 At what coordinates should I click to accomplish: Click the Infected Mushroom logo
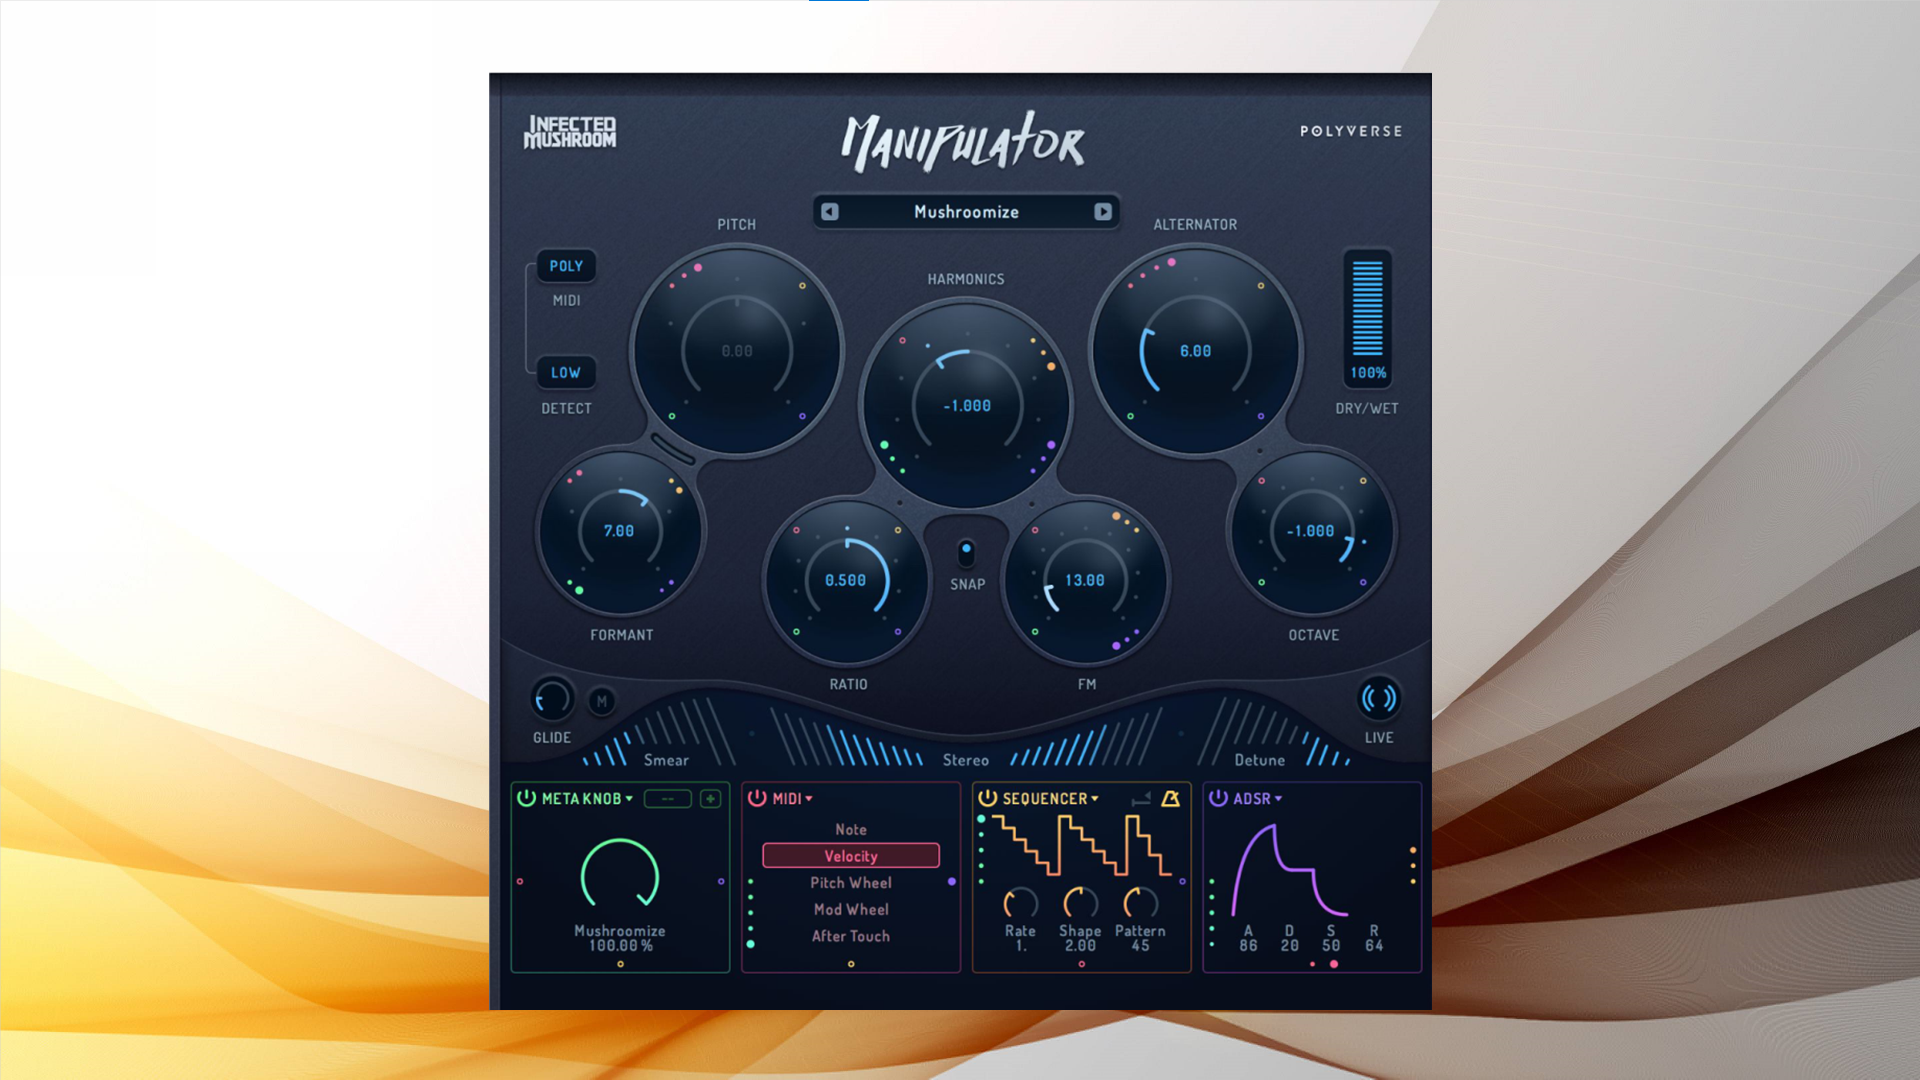click(570, 132)
